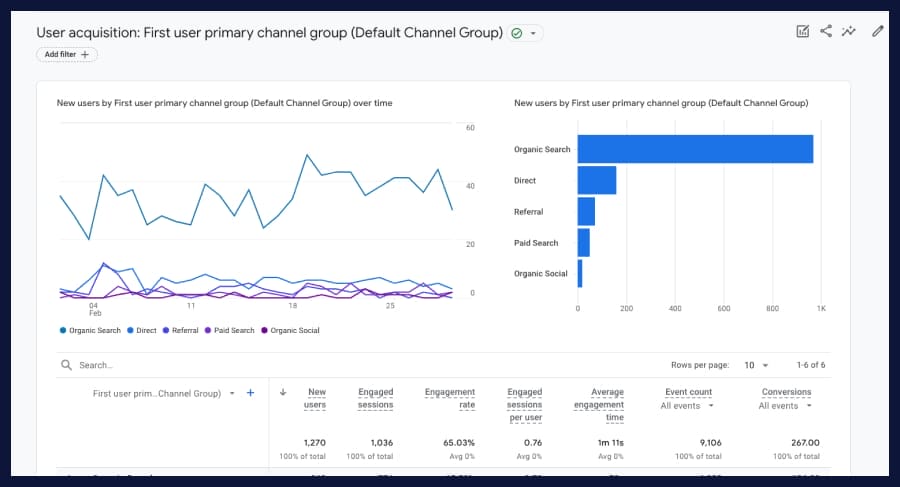Toggle Organic Search series in chart legend
This screenshot has width=900, height=487.
coord(91,330)
